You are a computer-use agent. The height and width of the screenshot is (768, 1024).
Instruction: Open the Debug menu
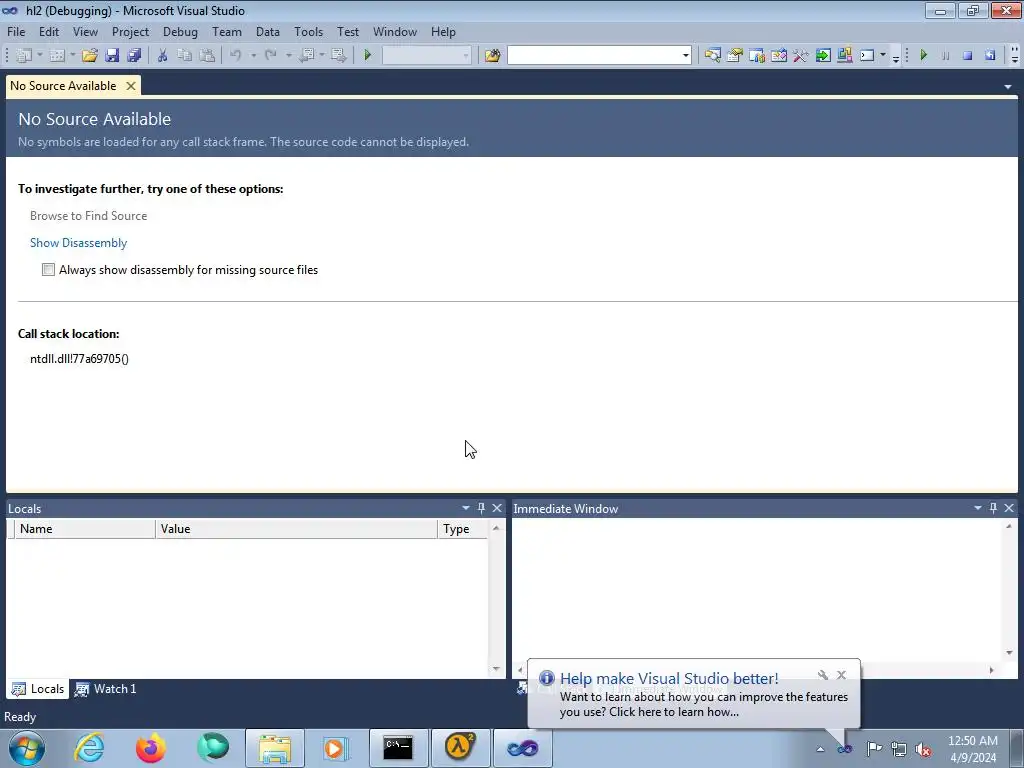pos(180,31)
